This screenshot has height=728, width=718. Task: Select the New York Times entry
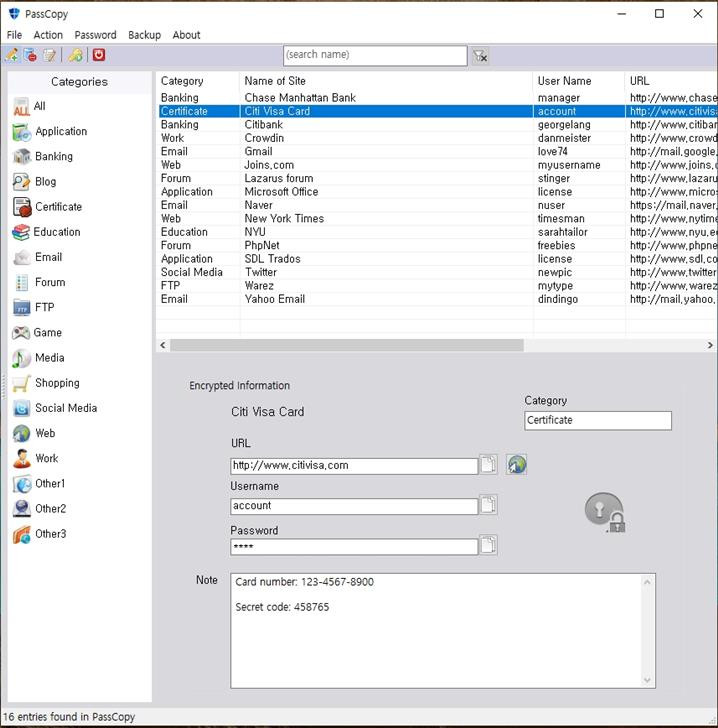(x=437, y=219)
